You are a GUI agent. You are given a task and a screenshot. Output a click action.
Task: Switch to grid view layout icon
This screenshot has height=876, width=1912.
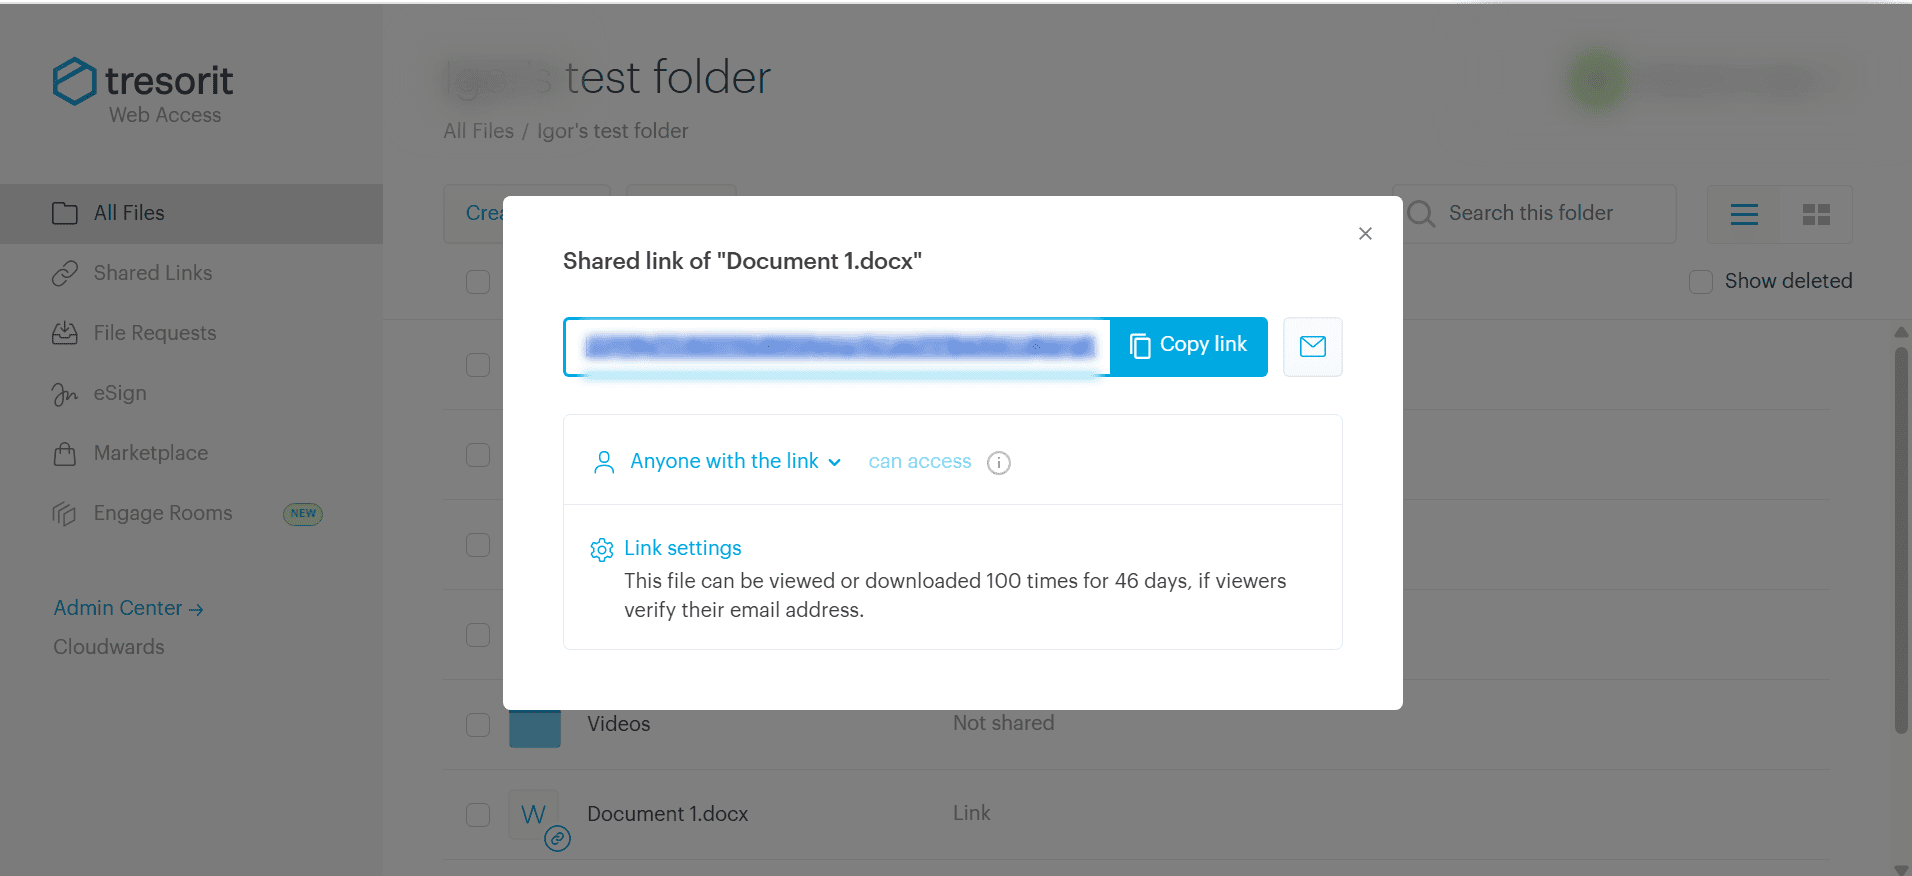tap(1816, 214)
